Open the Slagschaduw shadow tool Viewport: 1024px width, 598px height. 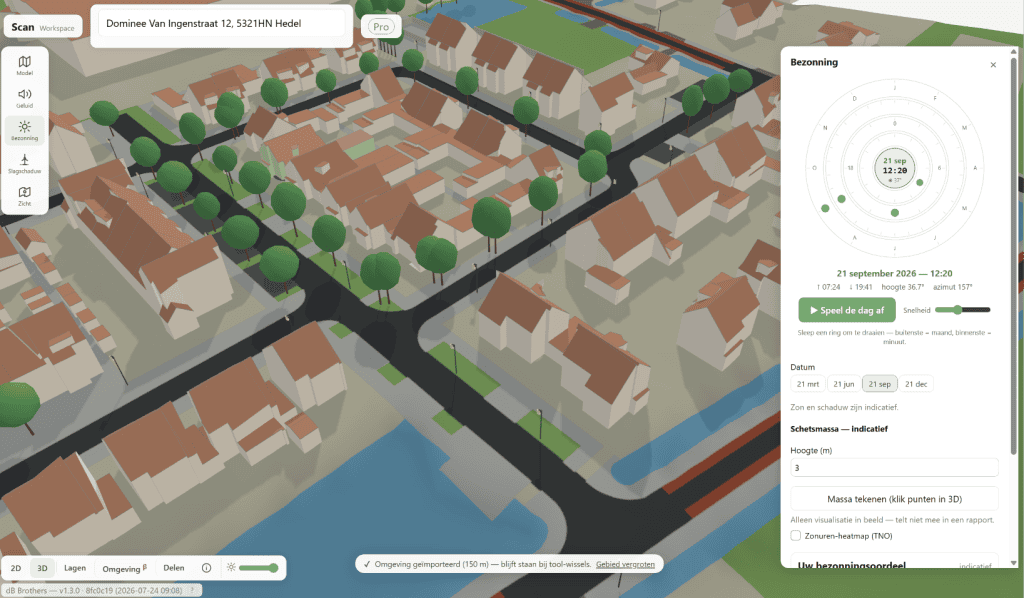(24, 163)
